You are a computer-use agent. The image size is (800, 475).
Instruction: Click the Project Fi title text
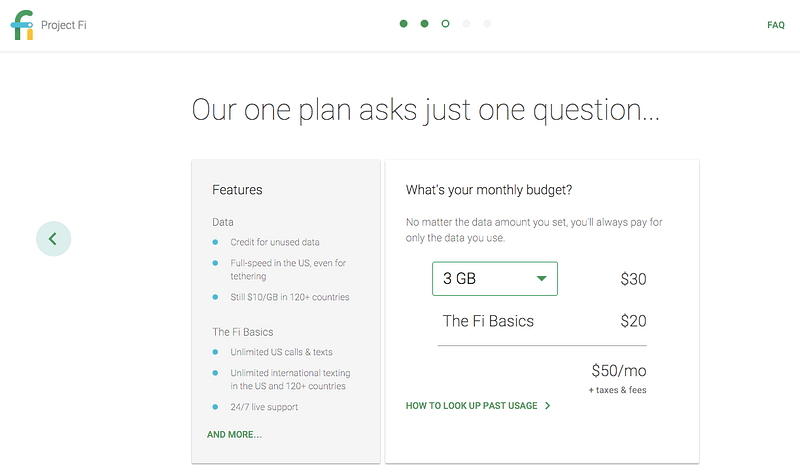[x=64, y=25]
